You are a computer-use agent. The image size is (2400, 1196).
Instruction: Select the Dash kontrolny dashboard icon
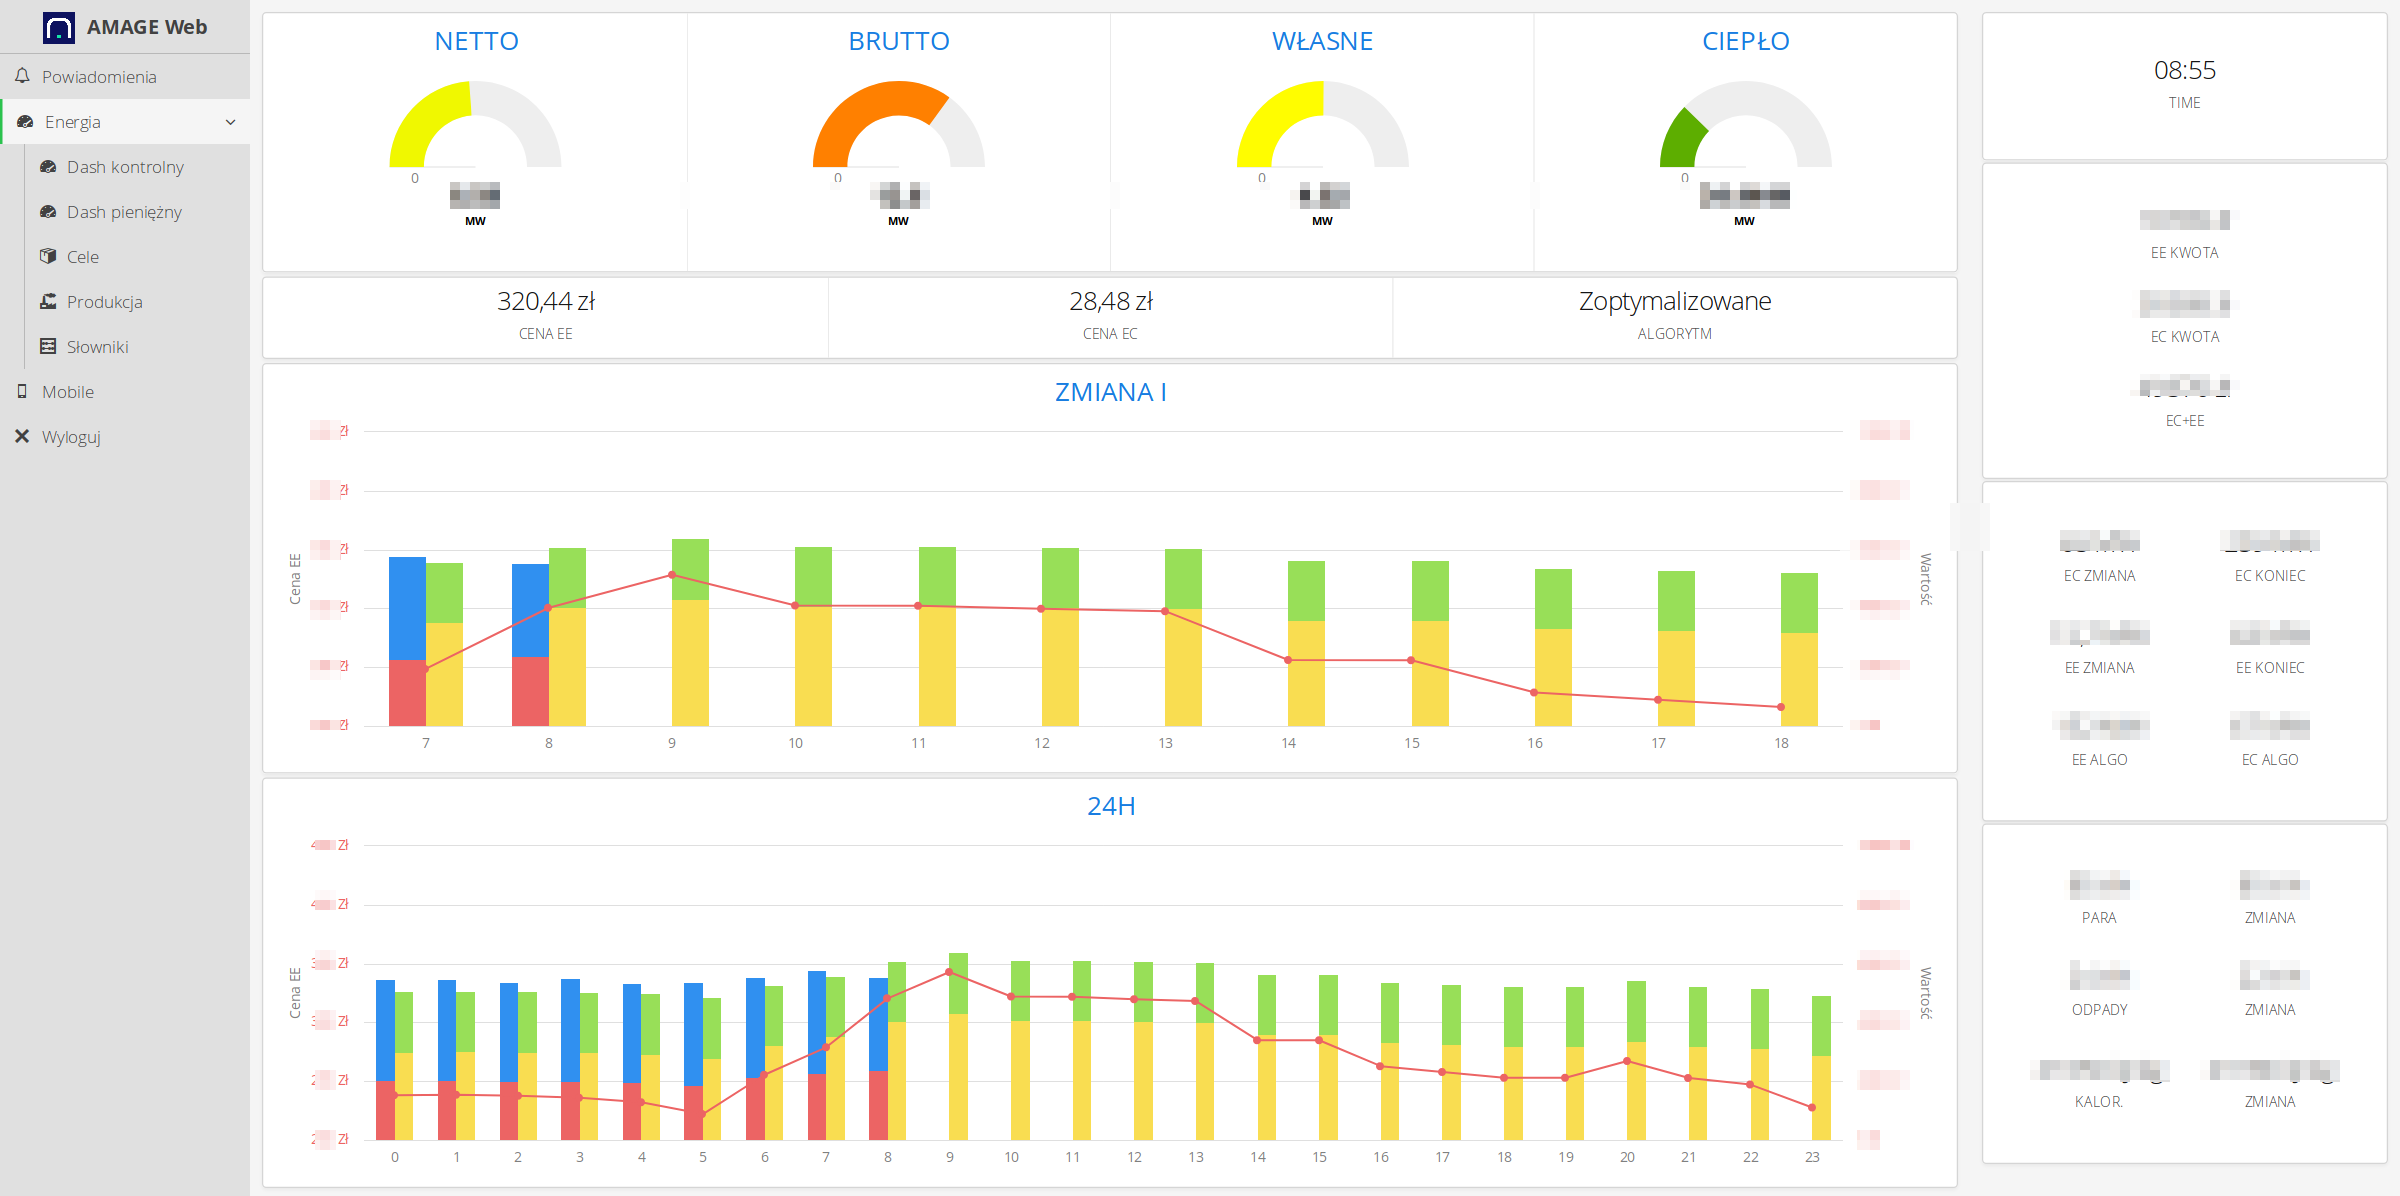click(47, 167)
